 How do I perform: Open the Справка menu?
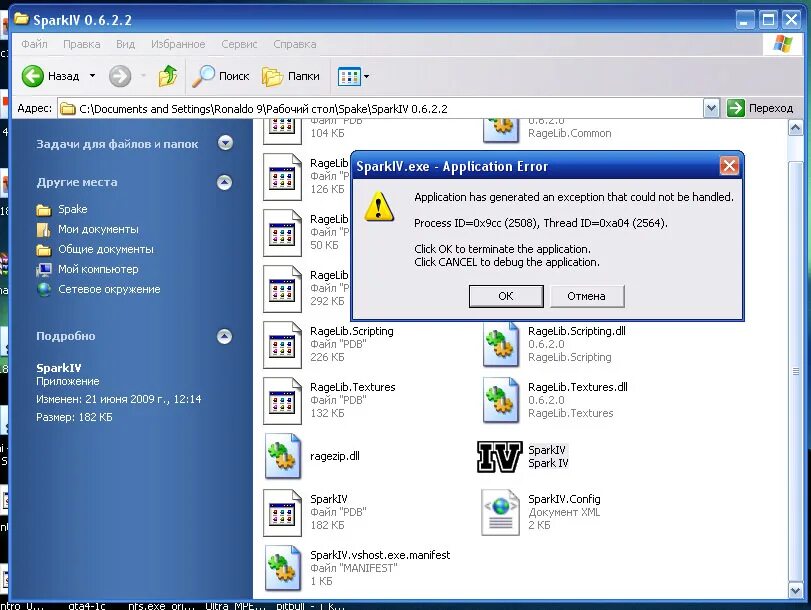tap(295, 44)
